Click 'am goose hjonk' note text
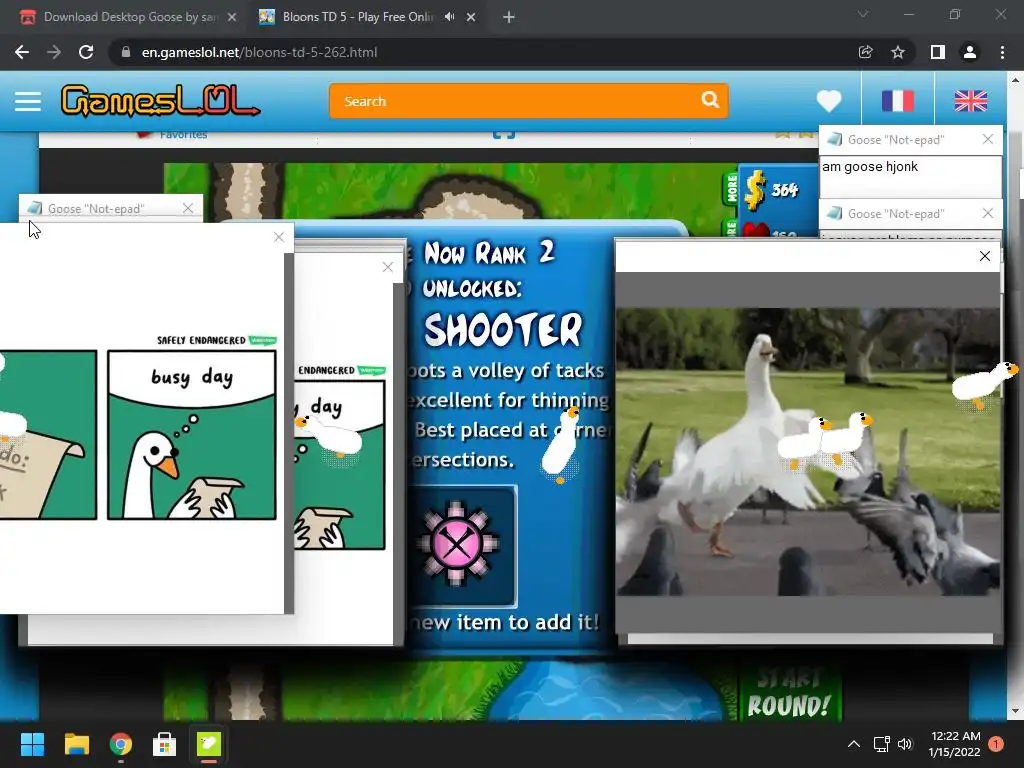 pos(870,167)
